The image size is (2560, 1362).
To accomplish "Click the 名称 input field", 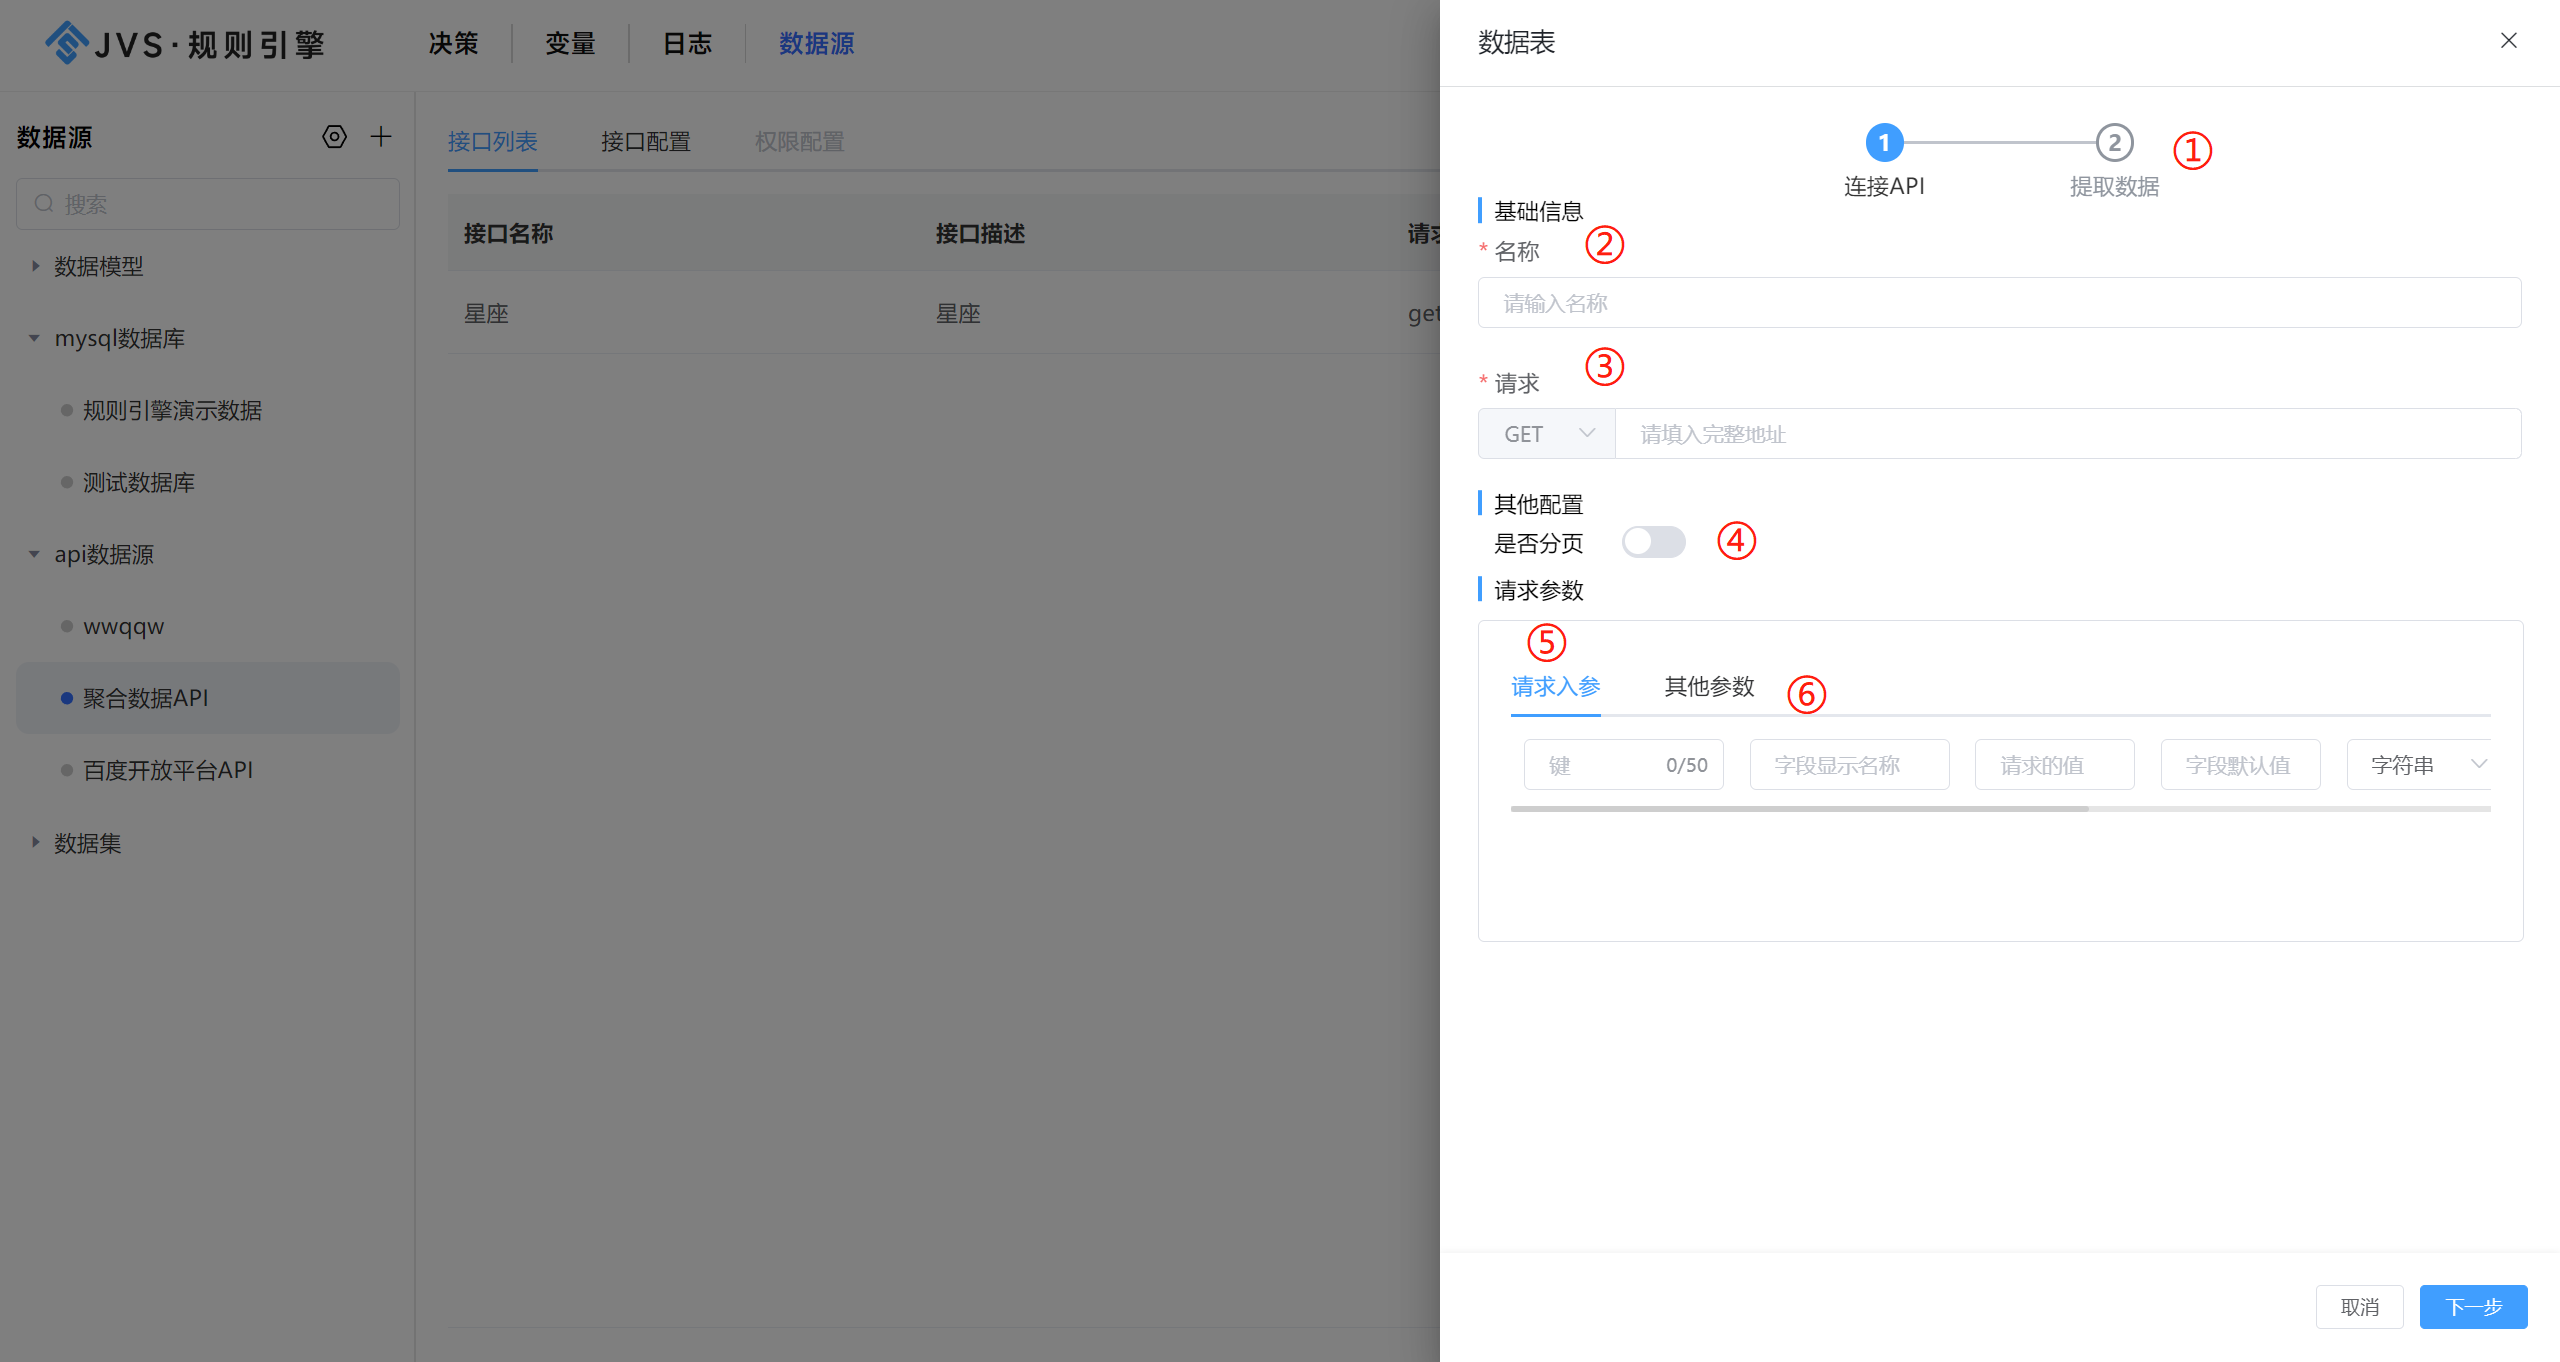I will 2000,302.
